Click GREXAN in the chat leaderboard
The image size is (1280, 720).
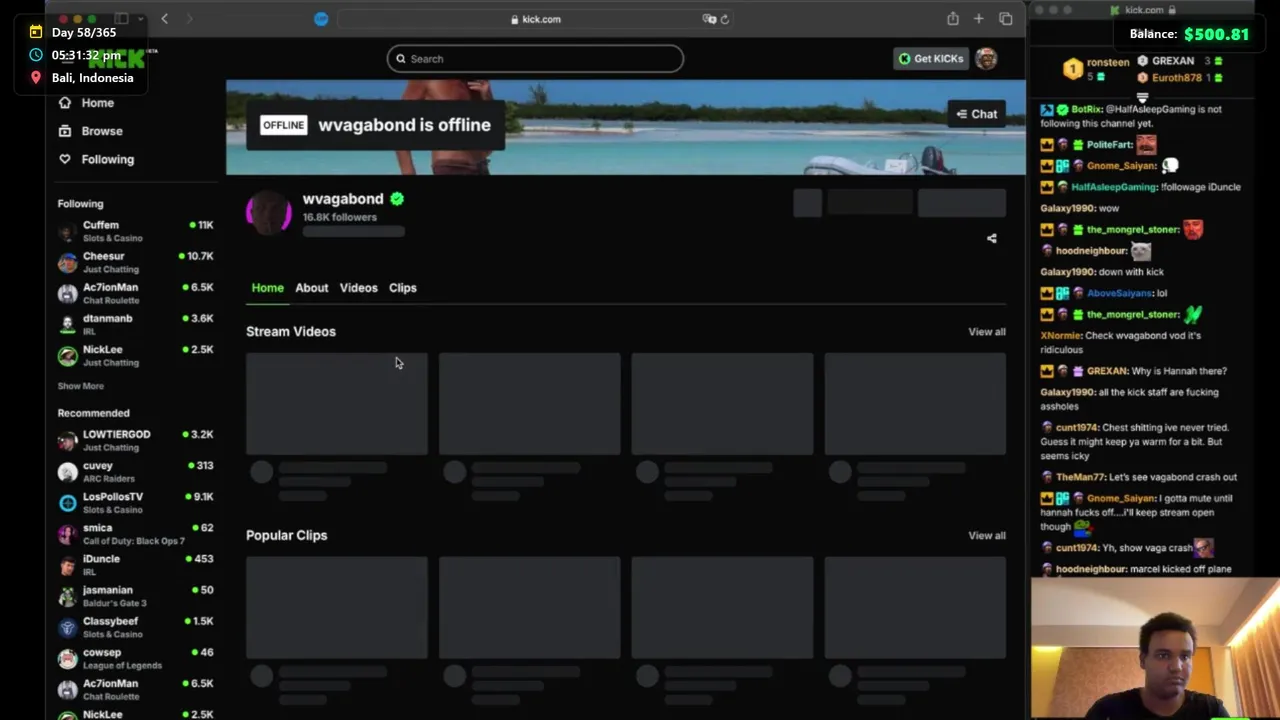point(1173,61)
